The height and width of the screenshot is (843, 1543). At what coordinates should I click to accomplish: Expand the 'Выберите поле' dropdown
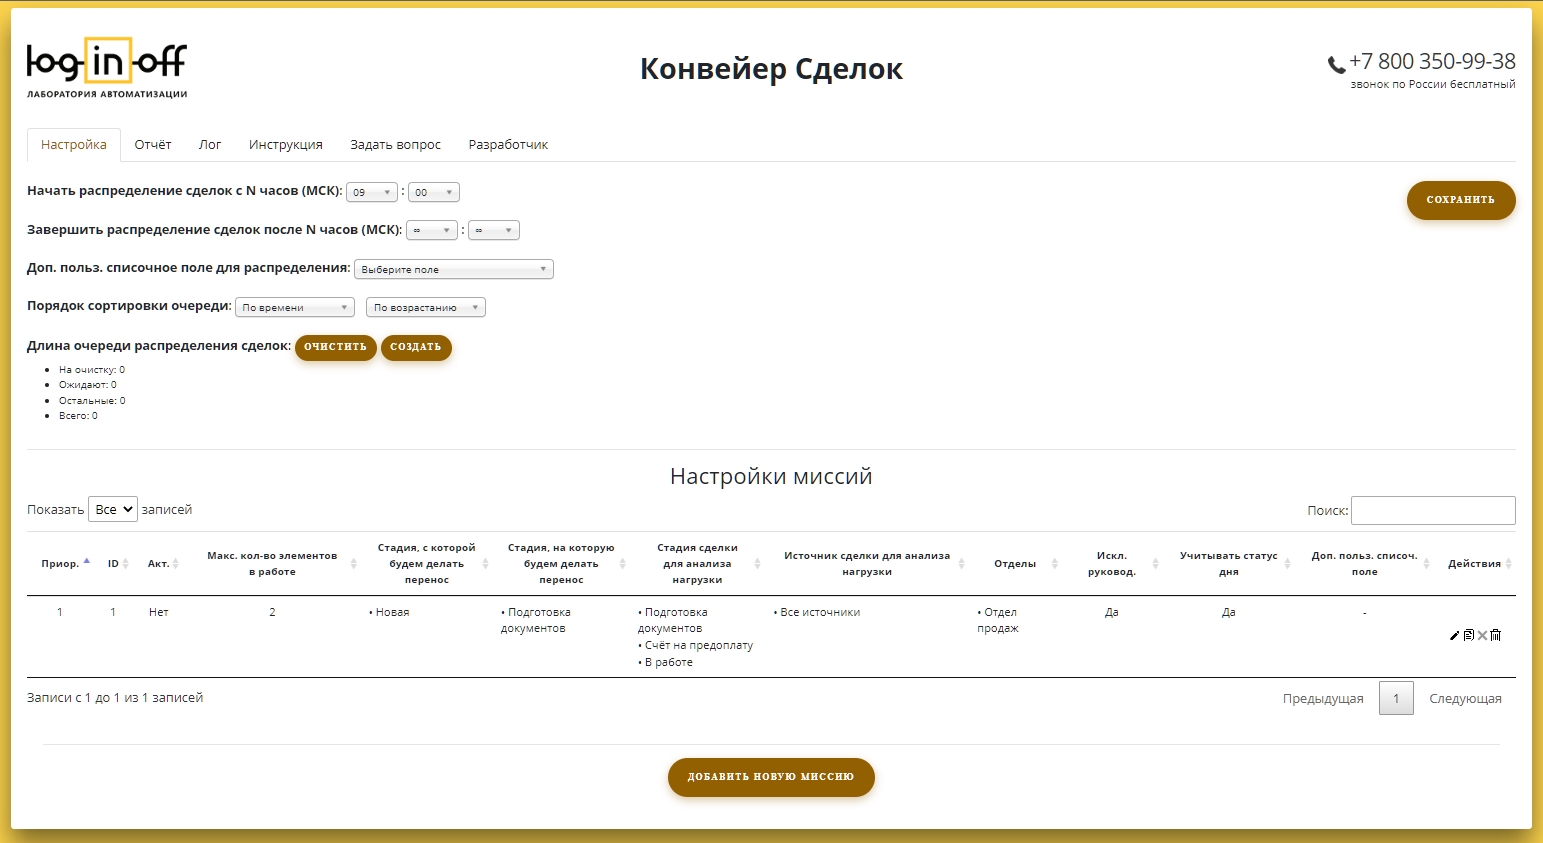pyautogui.click(x=453, y=269)
